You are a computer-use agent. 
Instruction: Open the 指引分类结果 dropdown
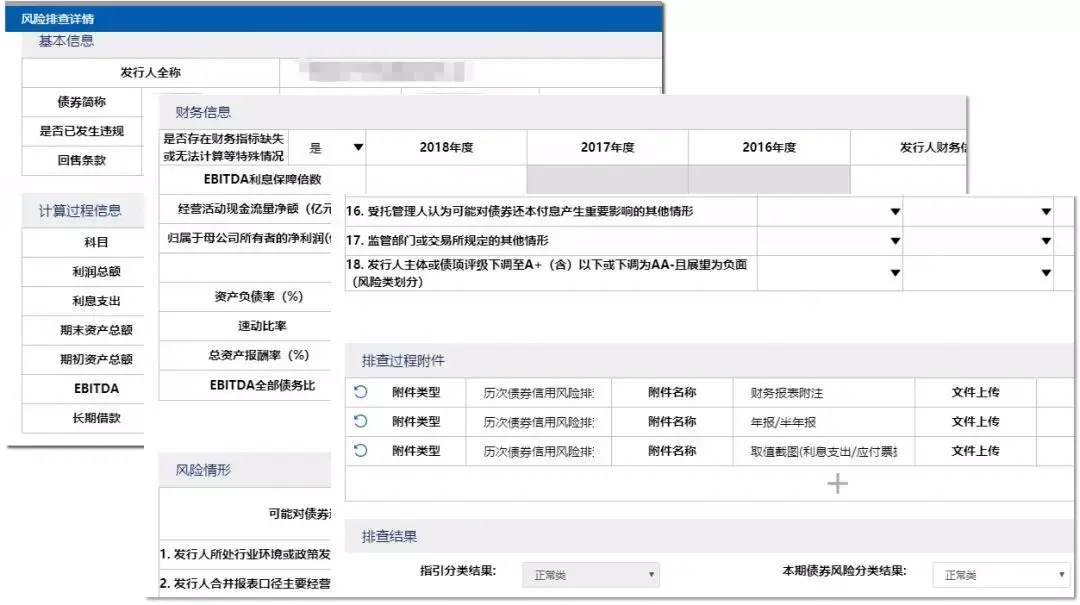click(x=591, y=575)
